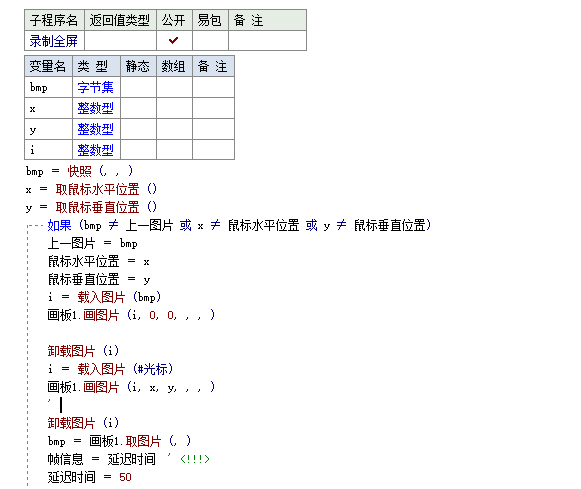Image resolution: width=581 pixels, height=489 pixels.
Task: Click the 如果 keyword in the condition line
Action: click(59, 225)
